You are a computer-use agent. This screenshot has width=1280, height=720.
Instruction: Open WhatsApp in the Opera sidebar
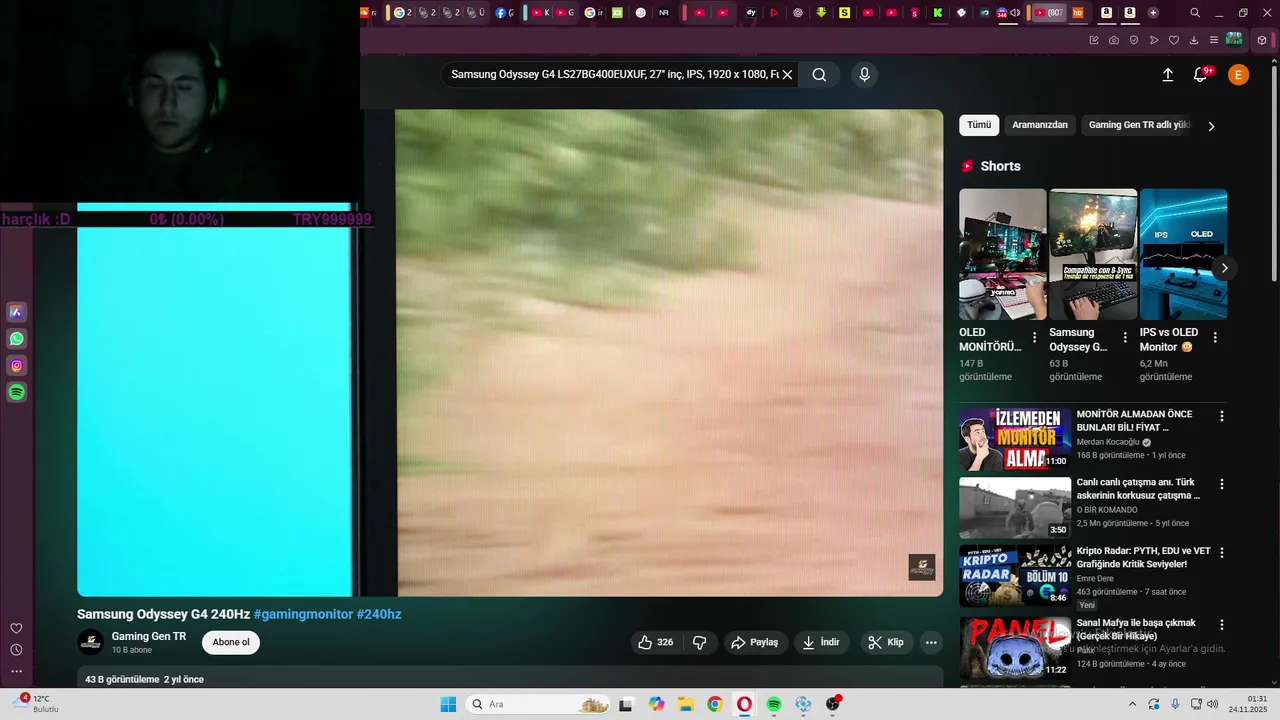[x=17, y=339]
